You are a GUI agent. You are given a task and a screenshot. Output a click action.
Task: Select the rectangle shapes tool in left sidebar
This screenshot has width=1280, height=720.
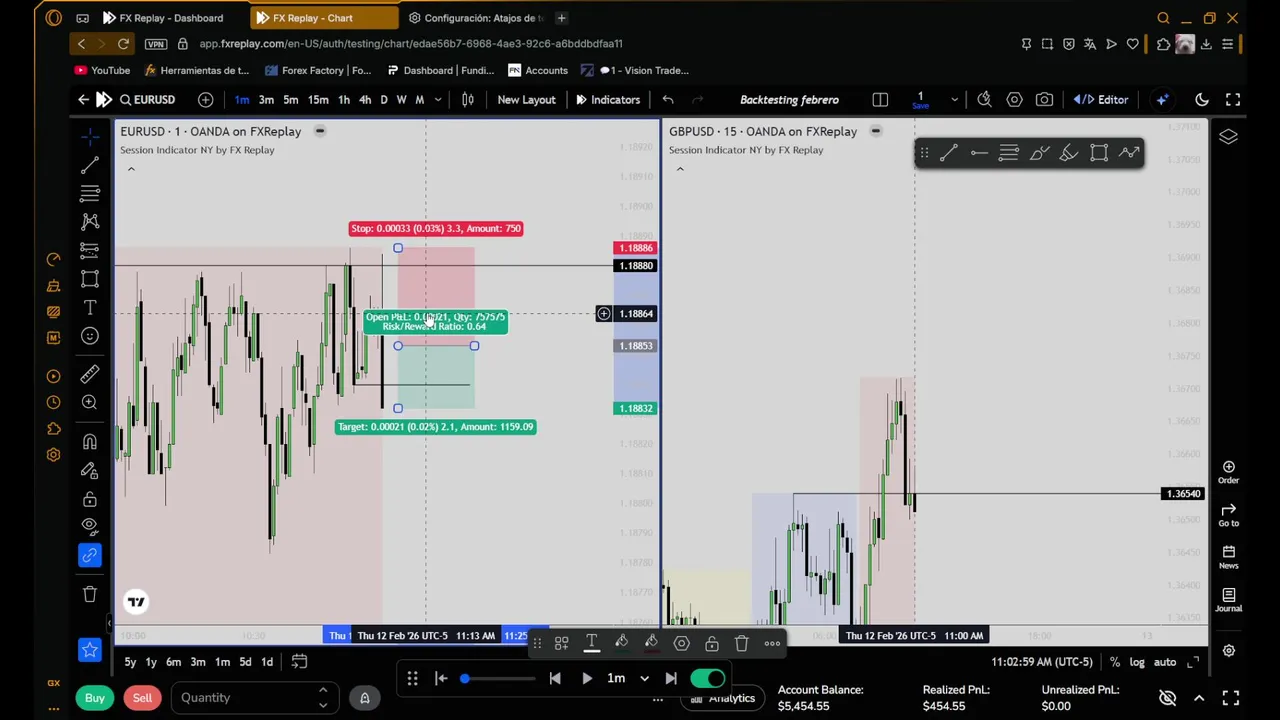point(90,279)
